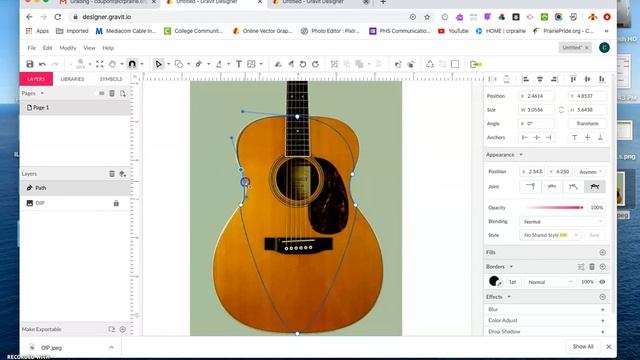Toggle border visibility eye icon
Image resolution: width=640 pixels, height=360 pixels.
click(x=602, y=282)
